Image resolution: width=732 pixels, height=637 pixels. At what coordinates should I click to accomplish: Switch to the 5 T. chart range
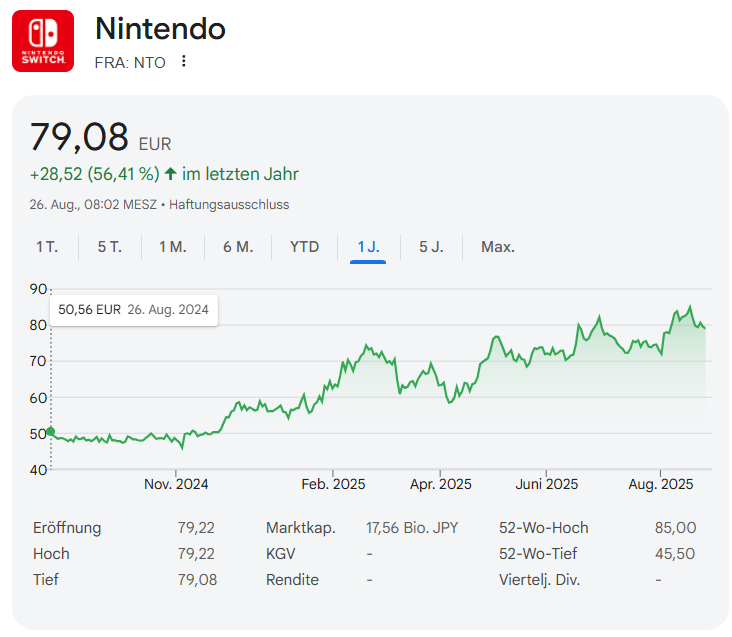tap(109, 247)
